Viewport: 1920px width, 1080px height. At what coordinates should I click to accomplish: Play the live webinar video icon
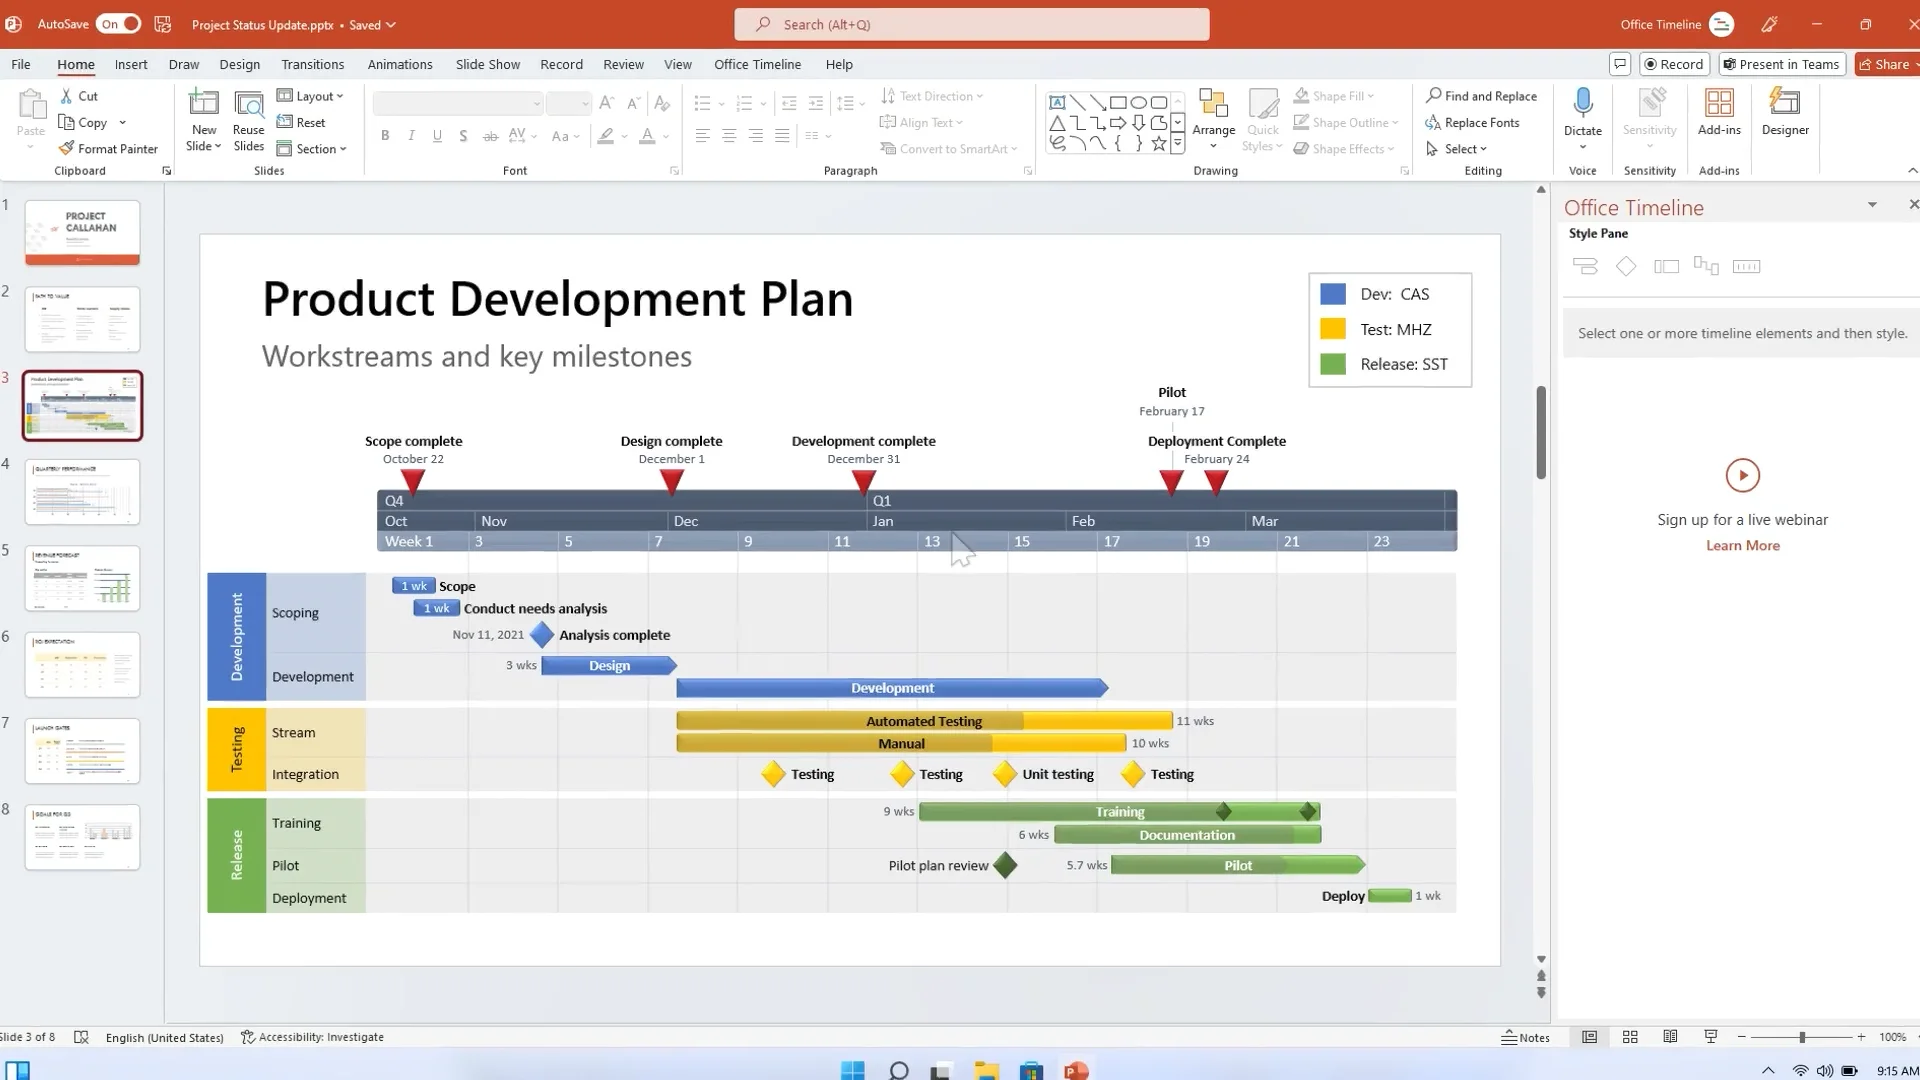[1742, 475]
